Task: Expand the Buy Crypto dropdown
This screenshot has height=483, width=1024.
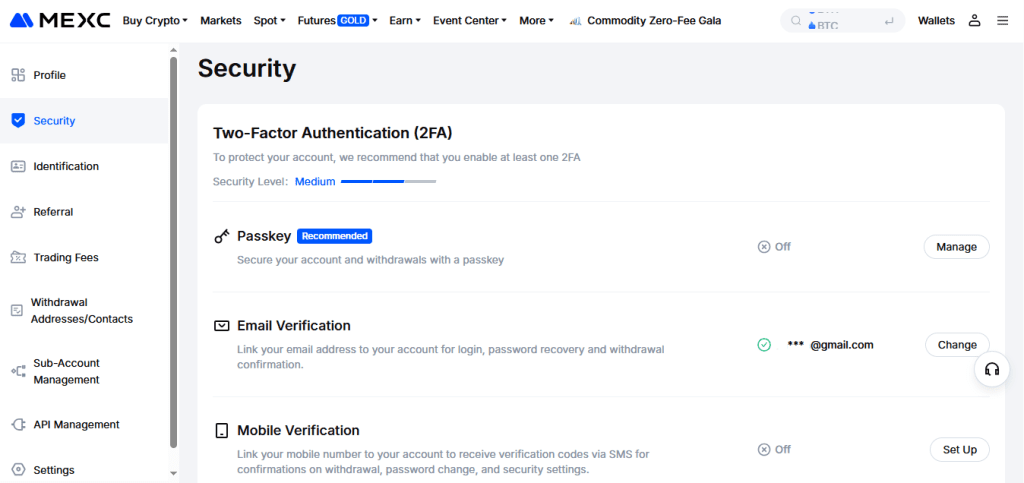Action: coord(155,21)
